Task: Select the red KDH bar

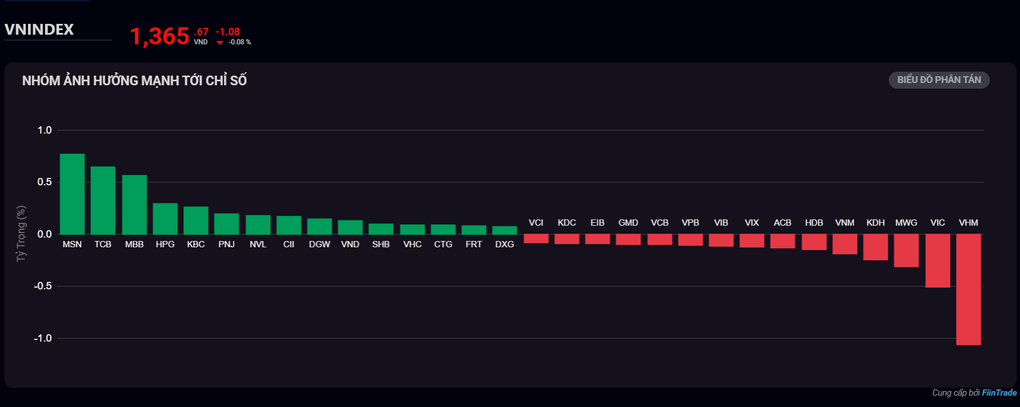Action: 876,247
